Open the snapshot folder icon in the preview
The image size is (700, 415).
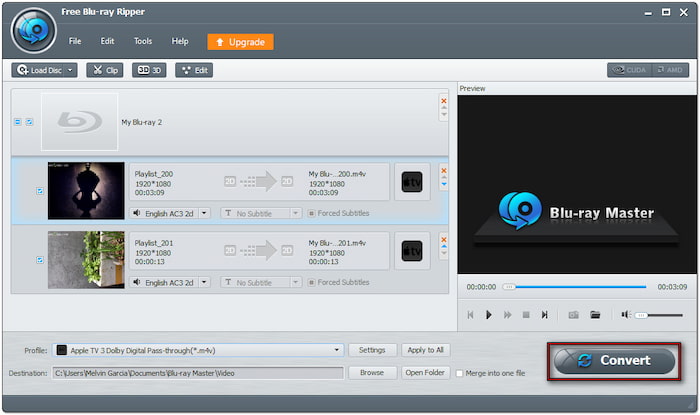595,314
